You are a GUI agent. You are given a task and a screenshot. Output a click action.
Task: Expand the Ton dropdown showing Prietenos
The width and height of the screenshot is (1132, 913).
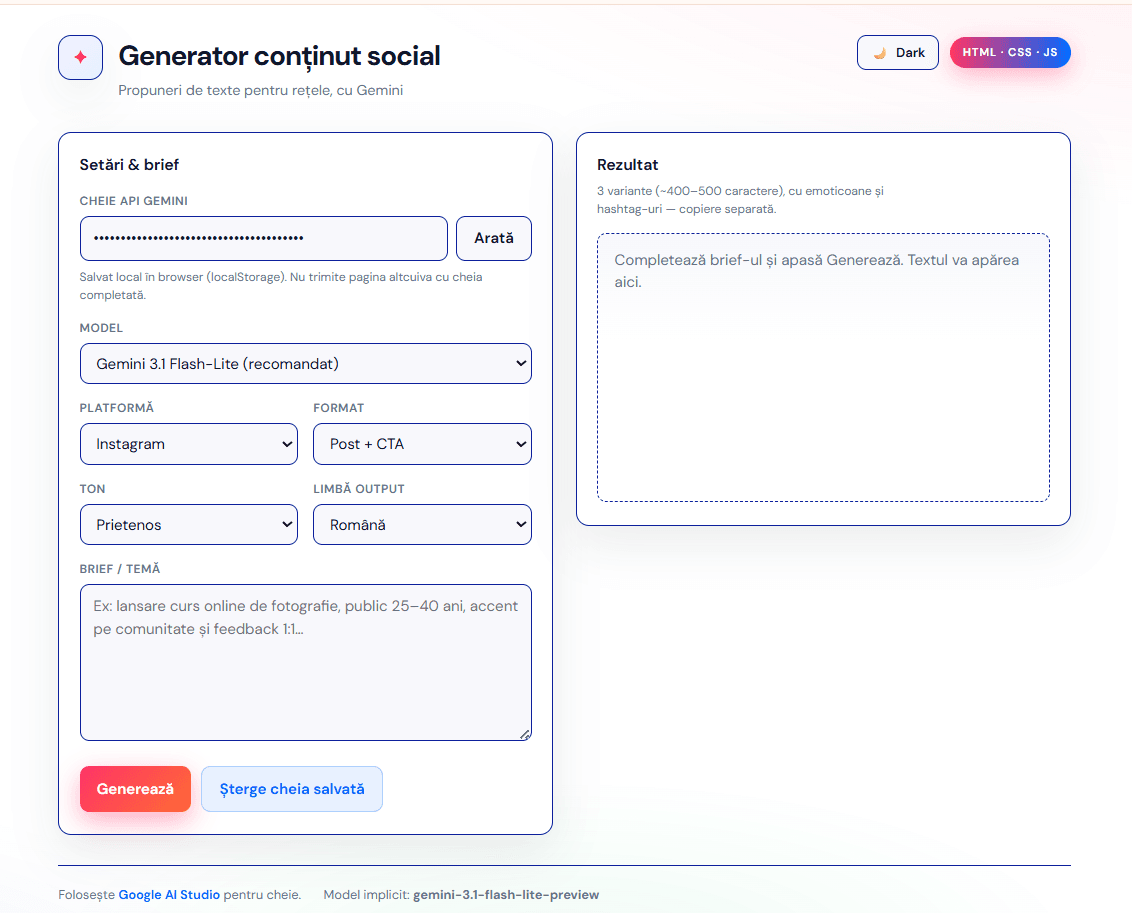pos(188,525)
